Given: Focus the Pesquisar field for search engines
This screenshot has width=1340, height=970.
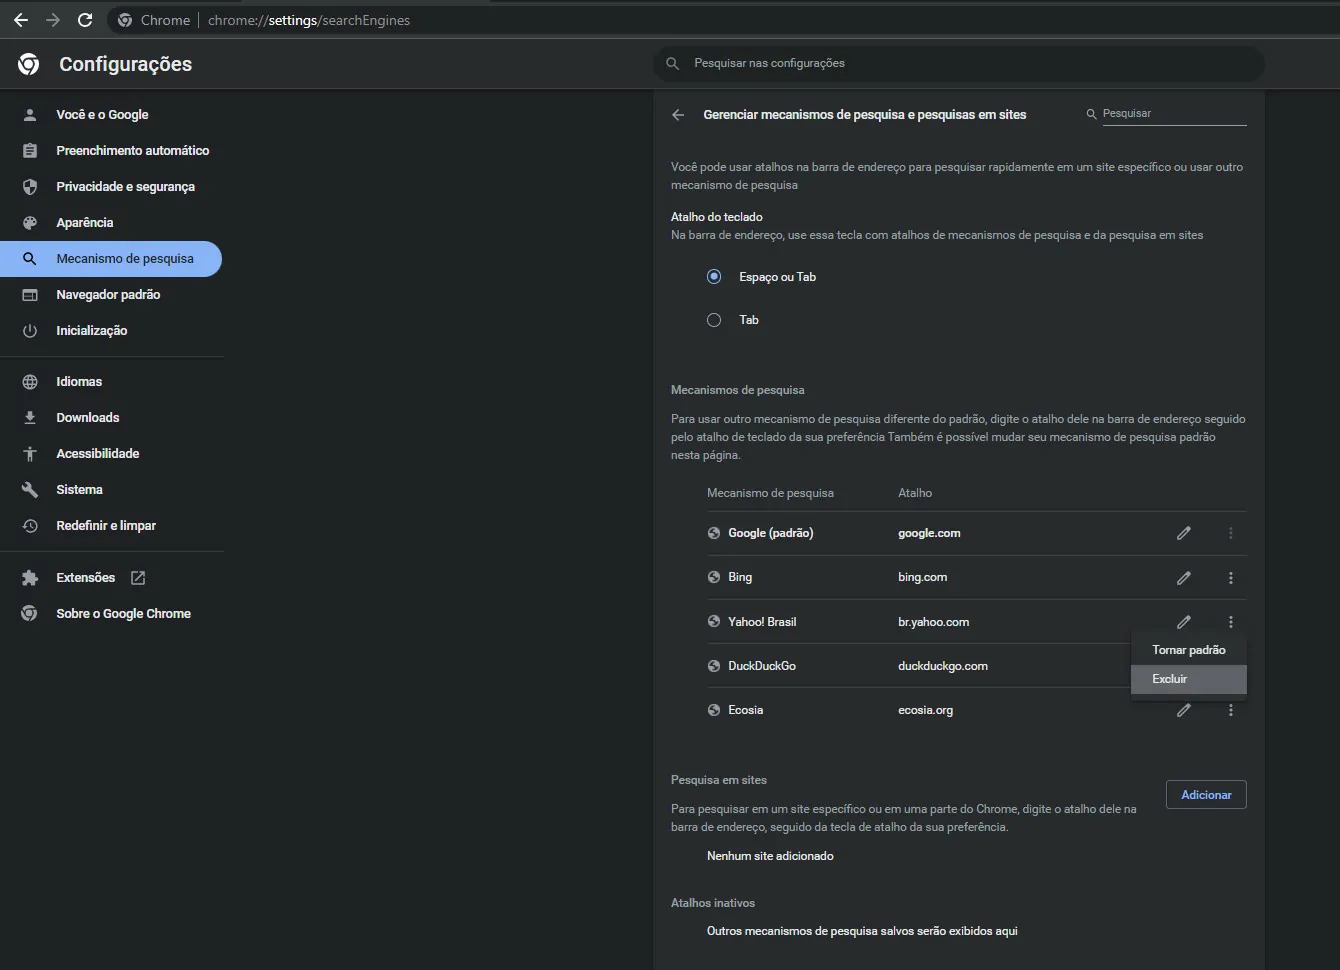Looking at the screenshot, I should click(1174, 114).
